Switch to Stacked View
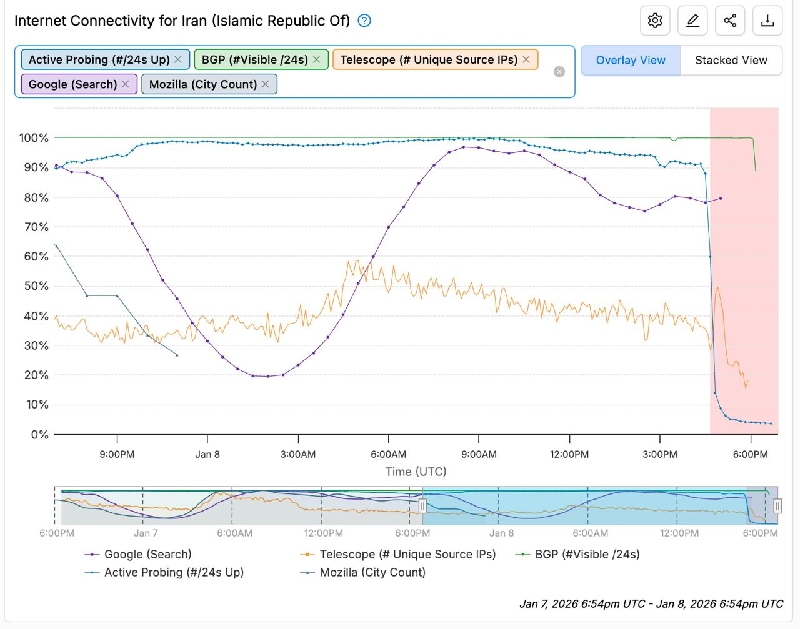800x629 pixels. [731, 60]
